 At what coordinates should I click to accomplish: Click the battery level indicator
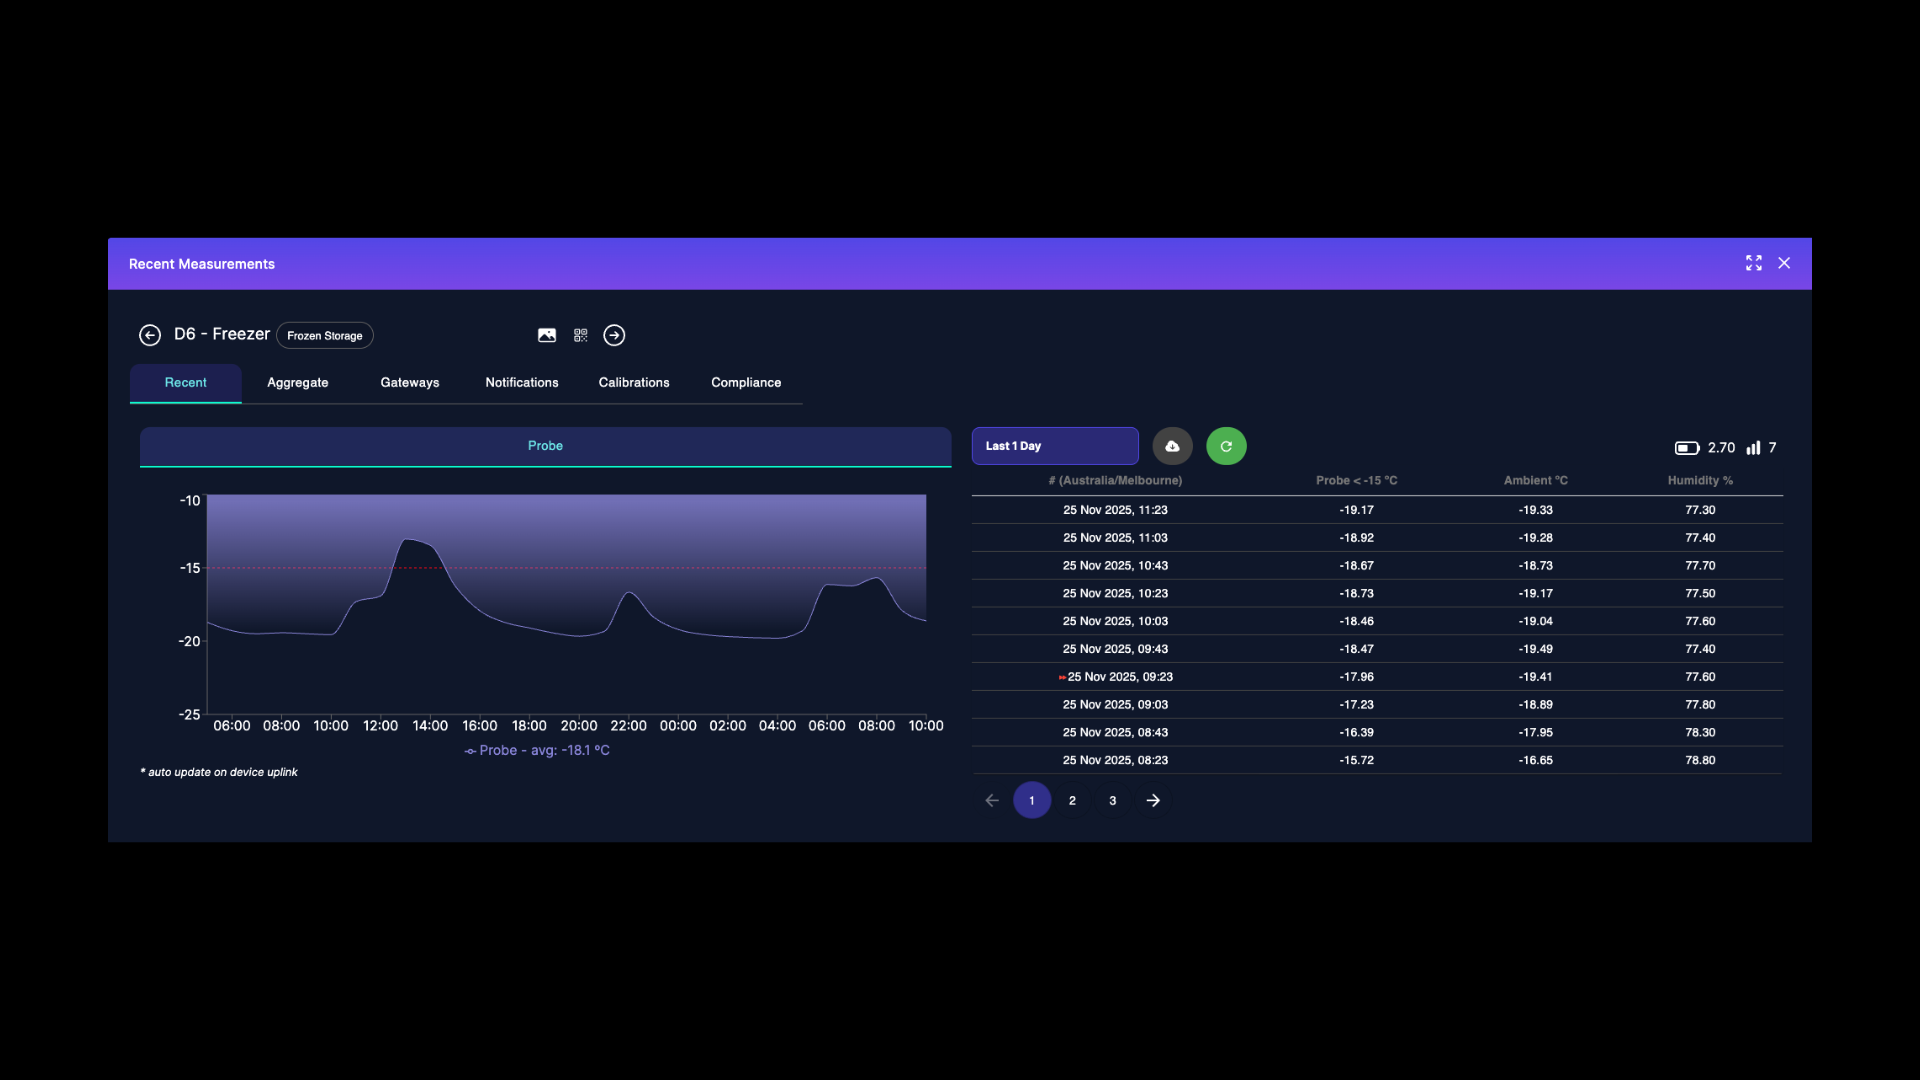(1687, 448)
